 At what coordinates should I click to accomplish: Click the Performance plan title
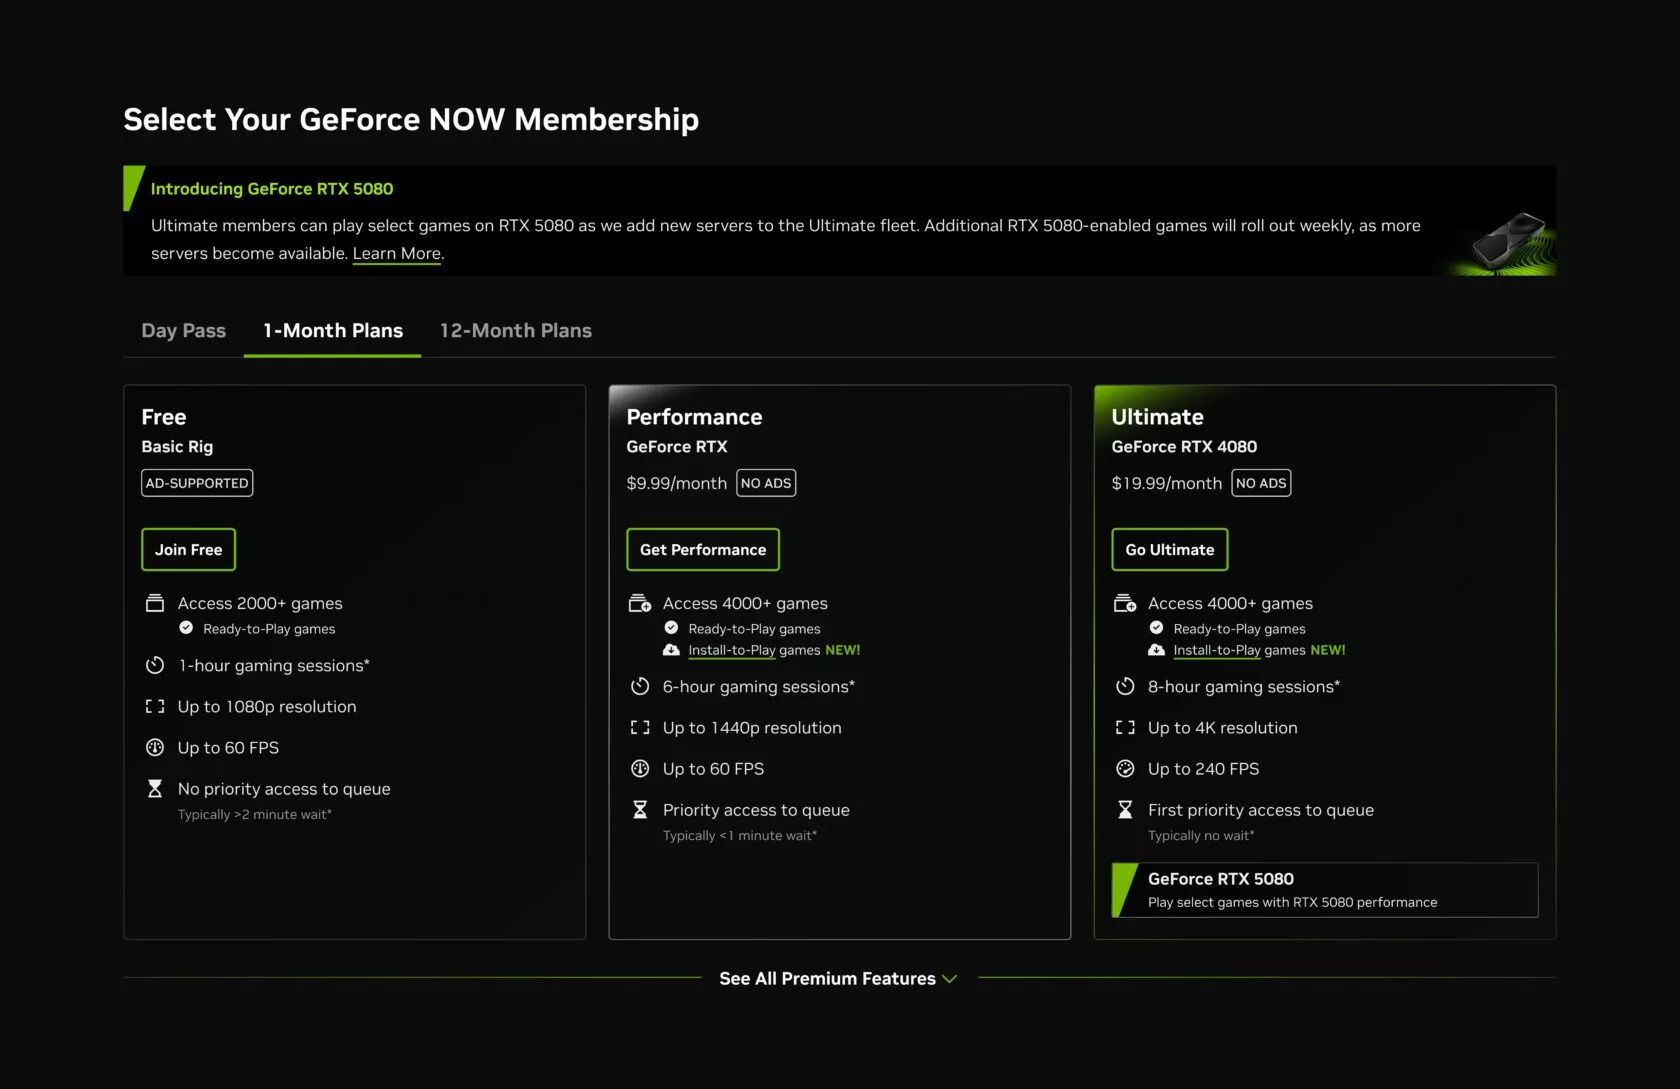click(694, 417)
